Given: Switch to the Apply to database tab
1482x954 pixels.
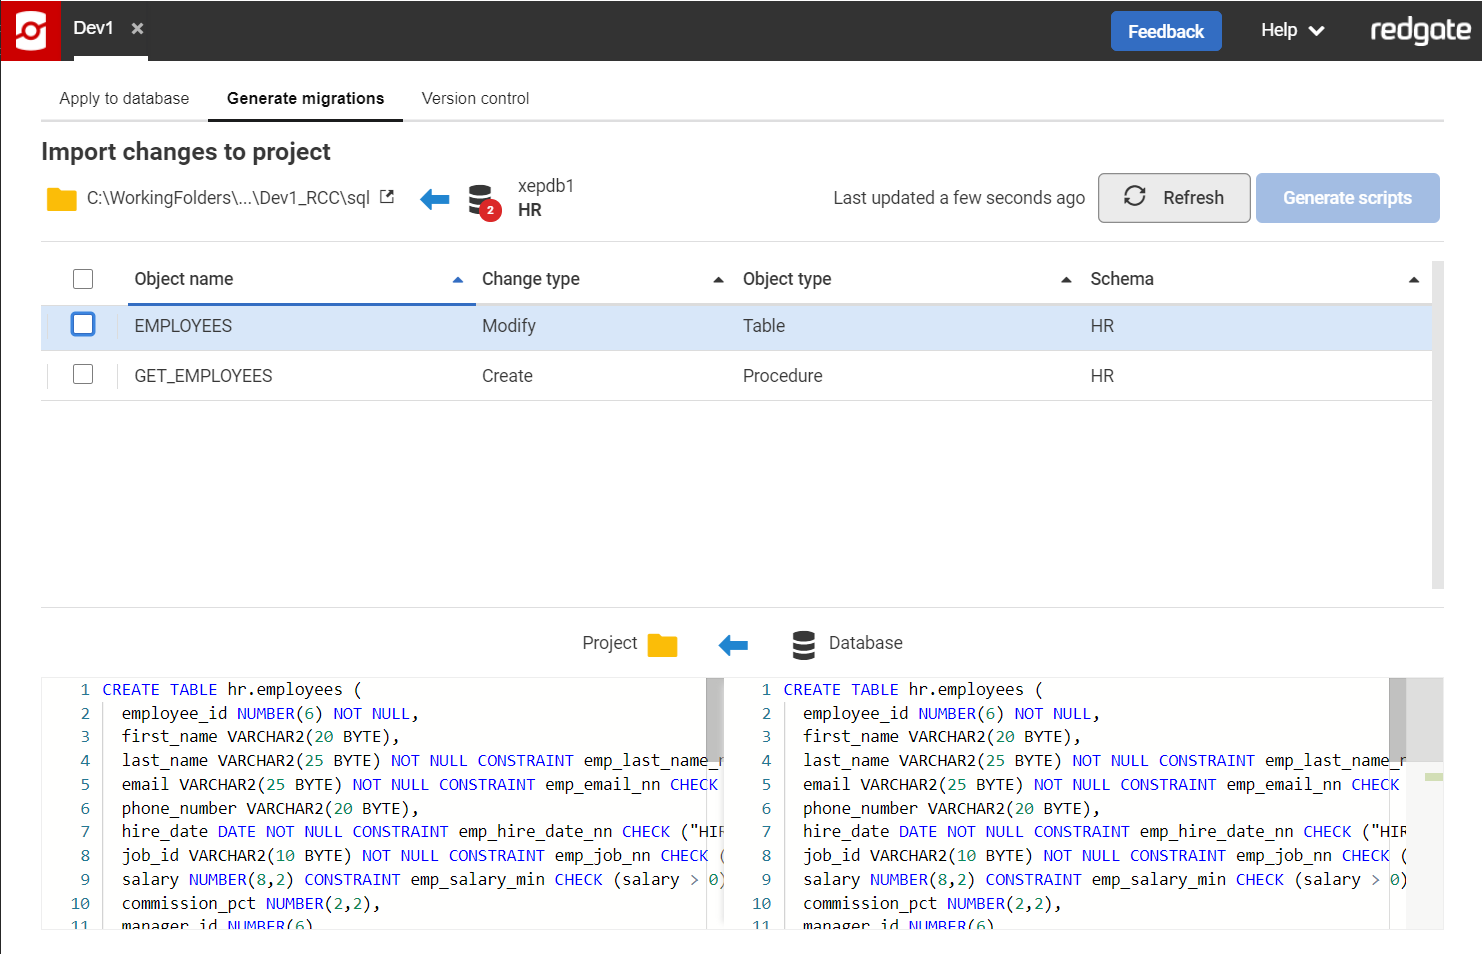Looking at the screenshot, I should click(x=124, y=98).
